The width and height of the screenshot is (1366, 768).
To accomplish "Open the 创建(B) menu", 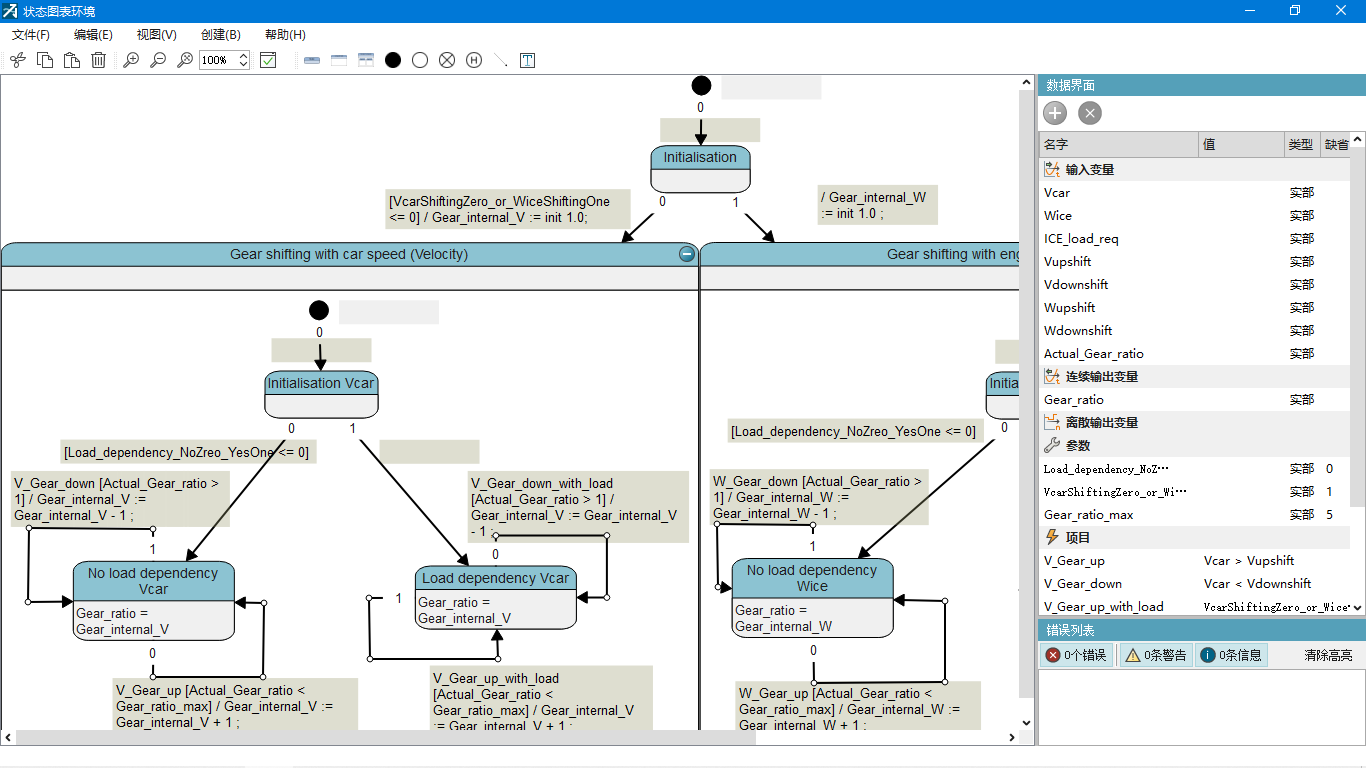I will coord(221,34).
